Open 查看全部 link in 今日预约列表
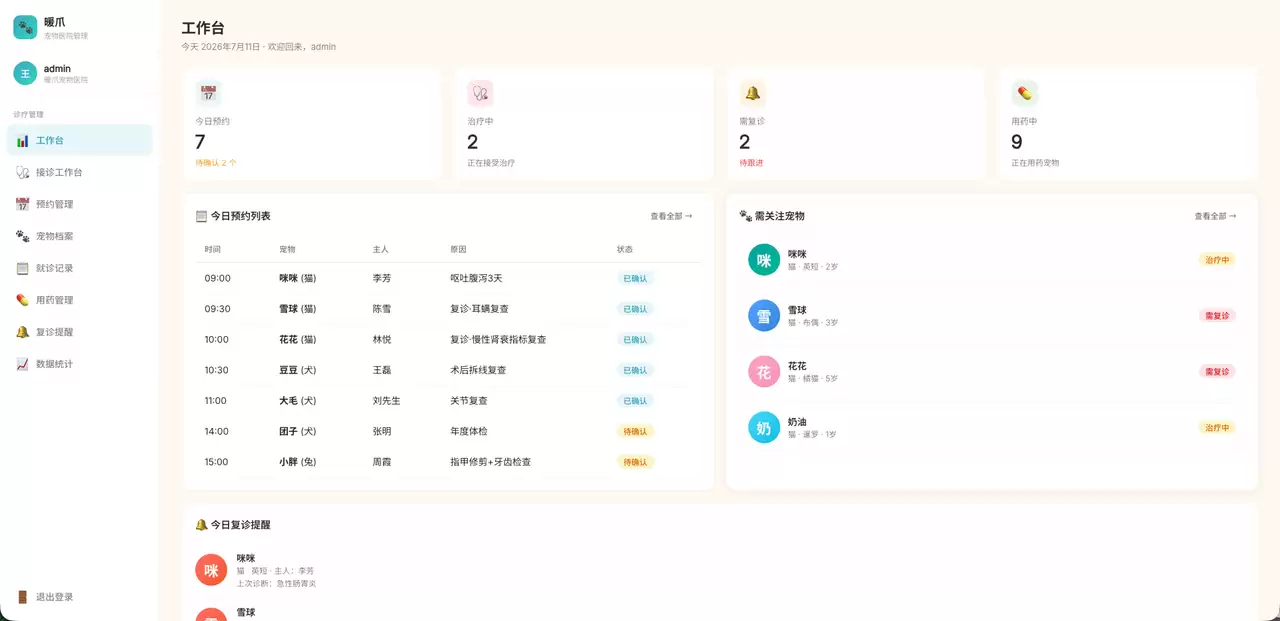The height and width of the screenshot is (621, 1280). tap(671, 216)
